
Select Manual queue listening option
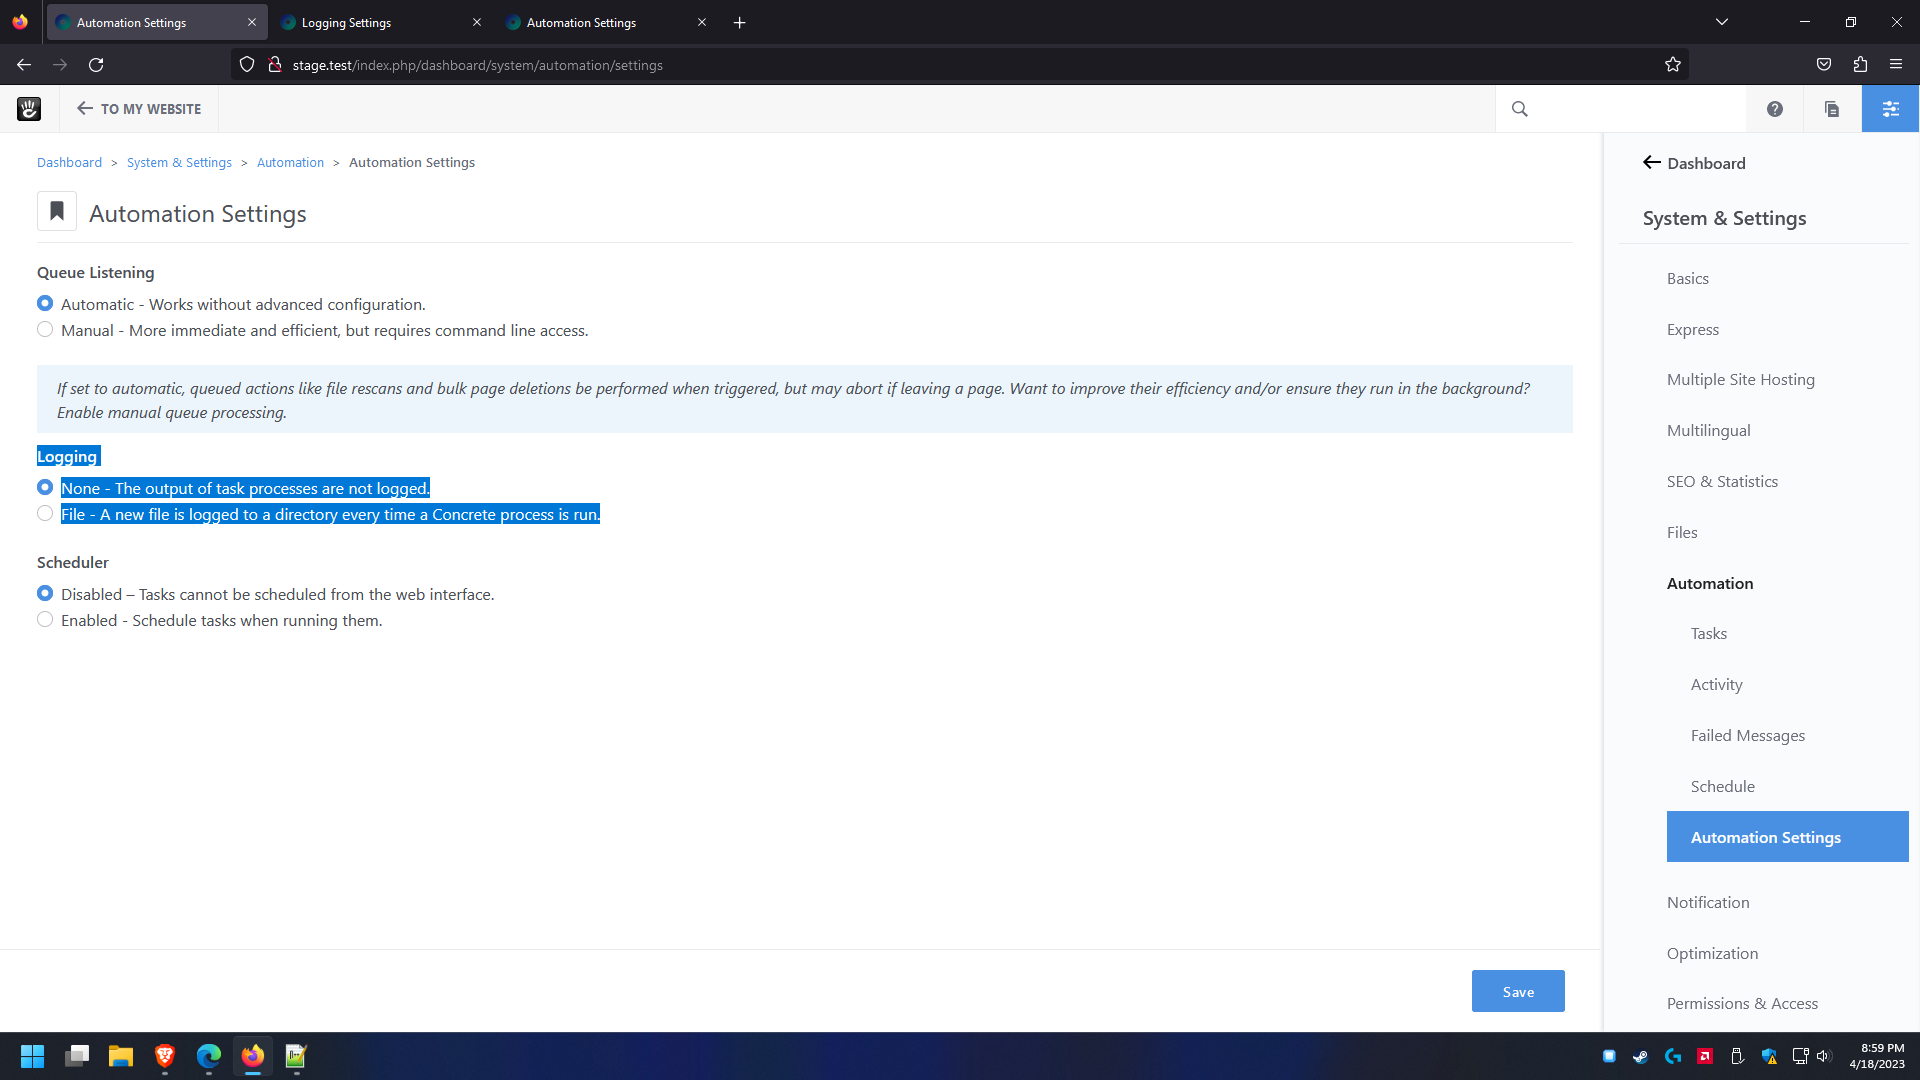45,329
